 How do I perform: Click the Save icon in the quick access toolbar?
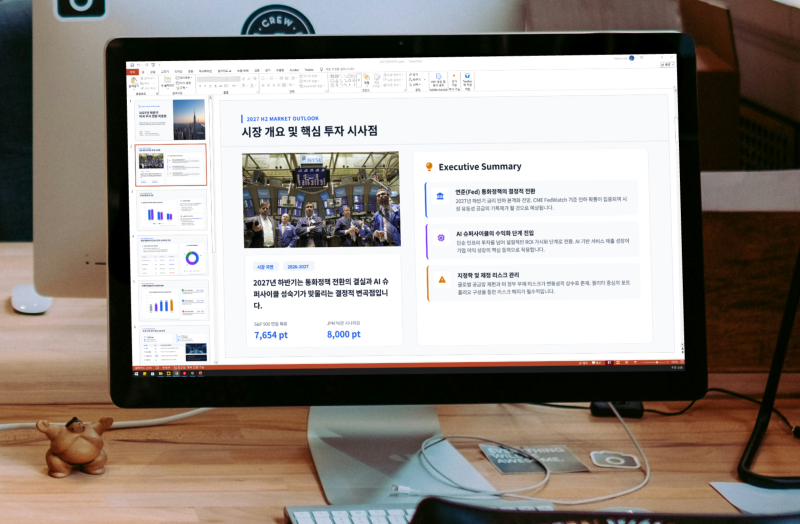pos(132,65)
